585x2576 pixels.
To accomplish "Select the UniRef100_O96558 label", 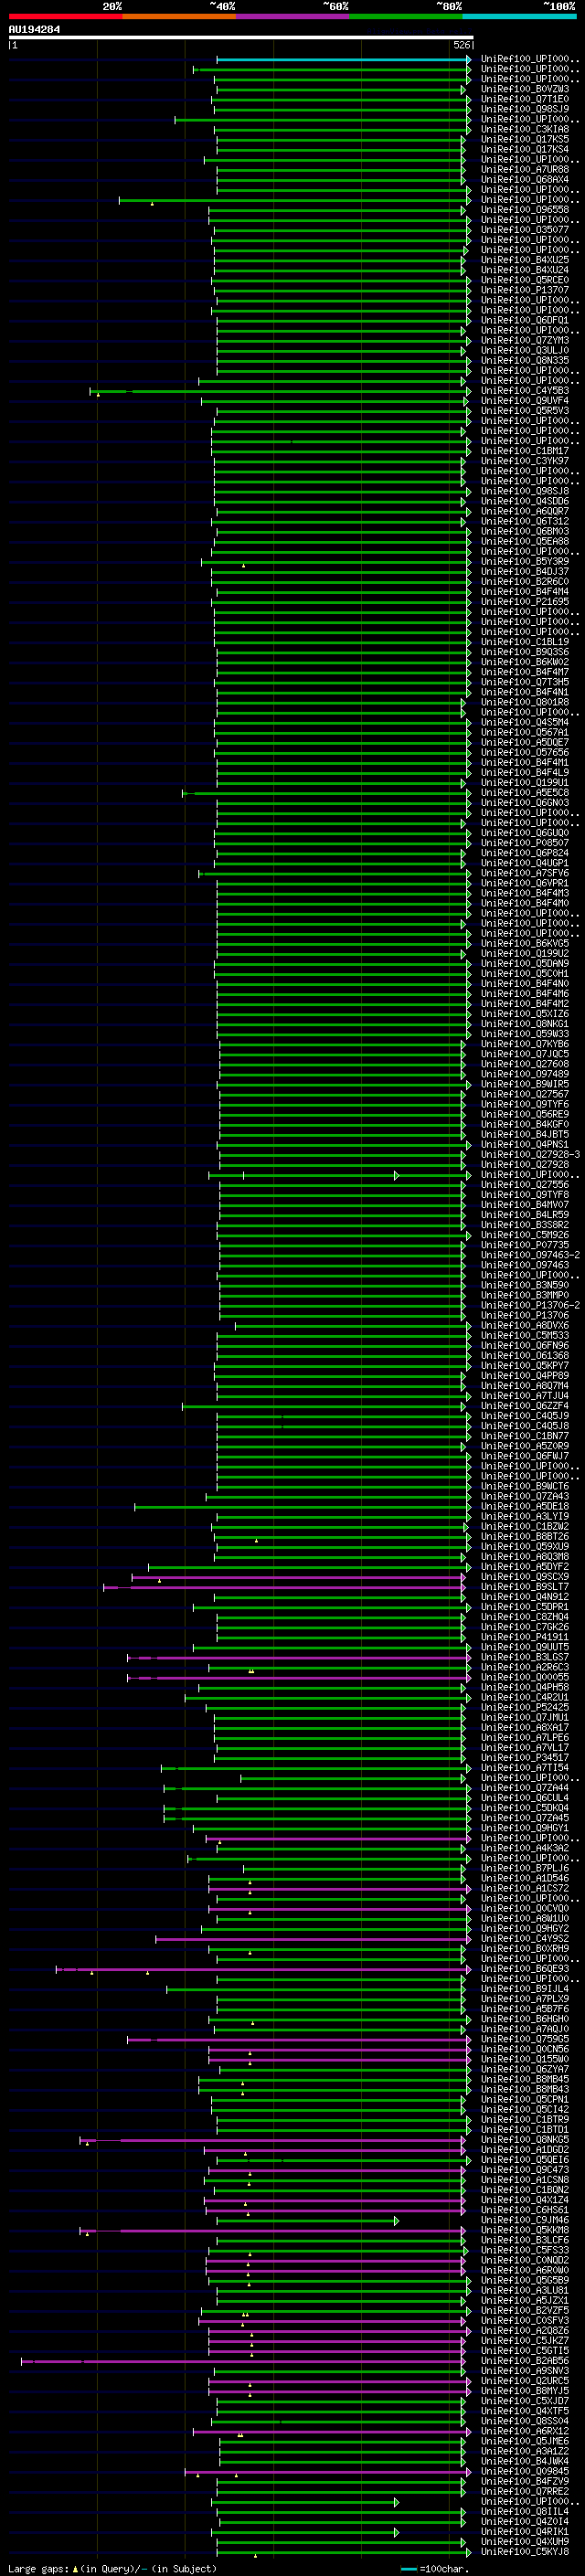I will (x=525, y=210).
